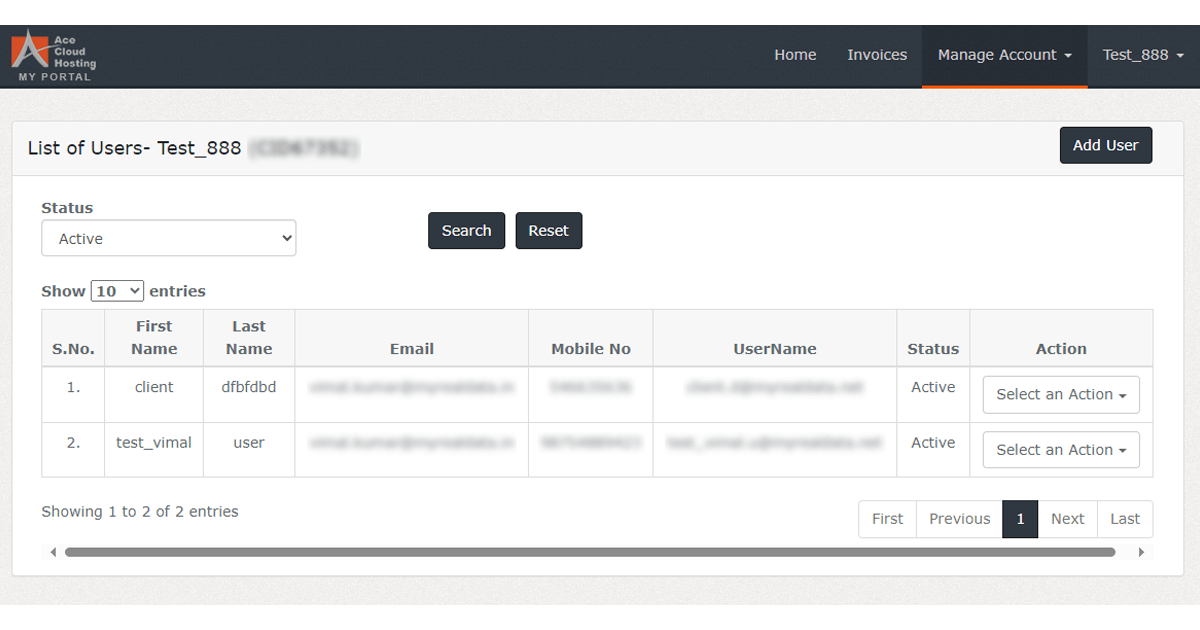Open Select an Action for test_vimal user

pyautogui.click(x=1060, y=449)
